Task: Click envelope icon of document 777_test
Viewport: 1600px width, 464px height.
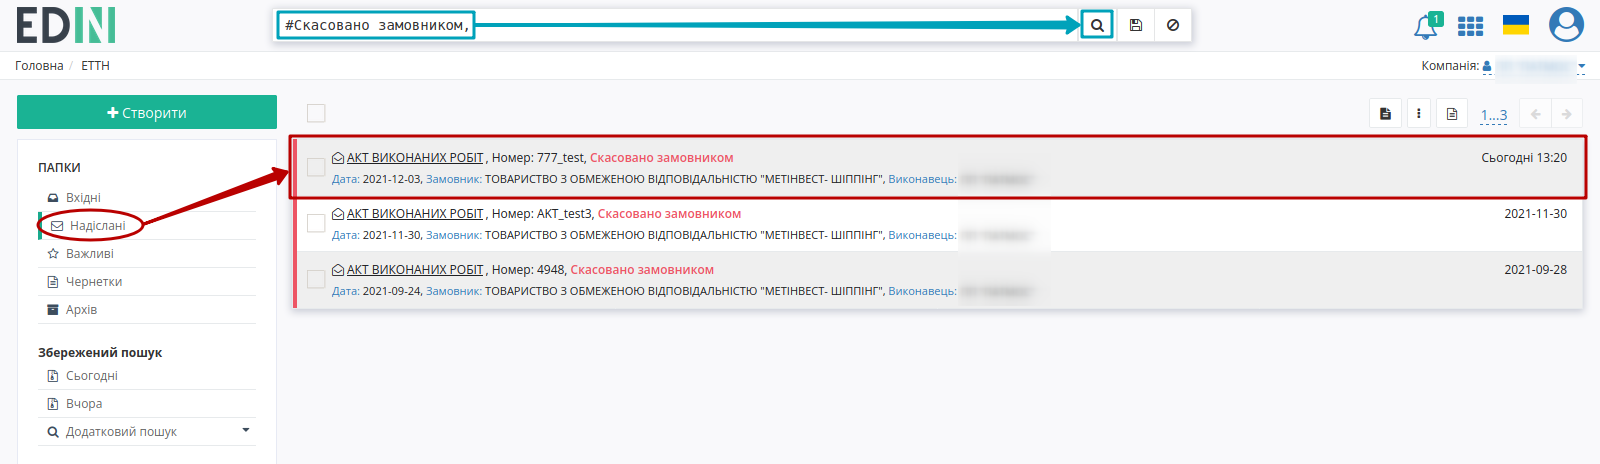Action: [338, 158]
